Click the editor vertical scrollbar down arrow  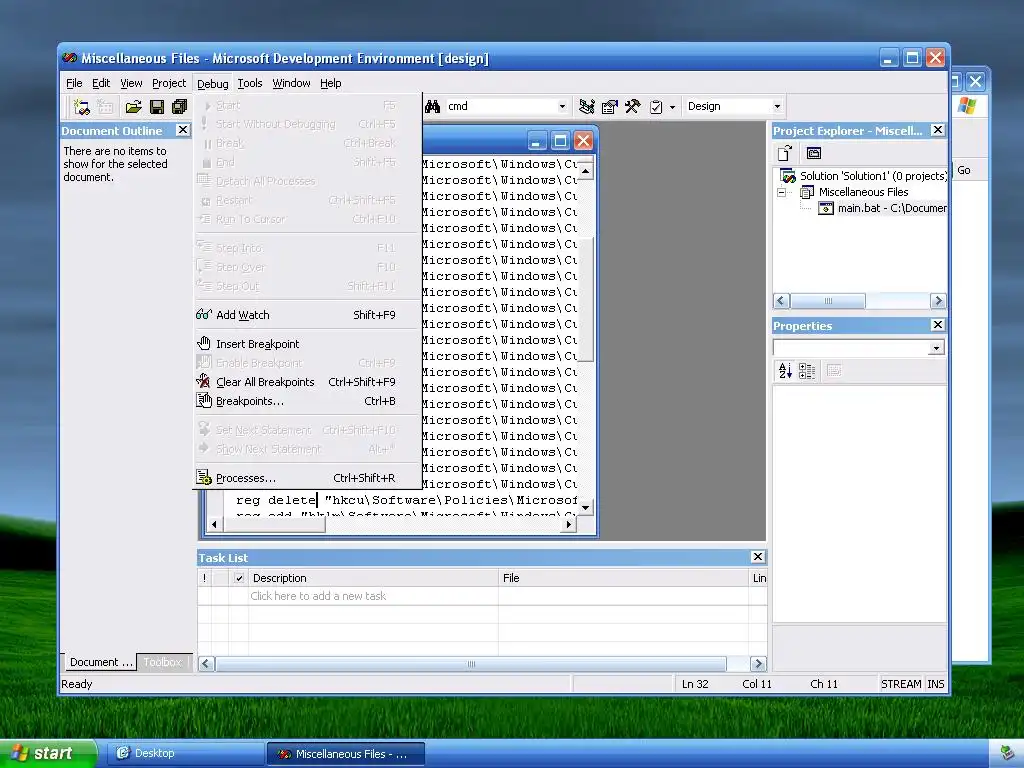point(586,507)
